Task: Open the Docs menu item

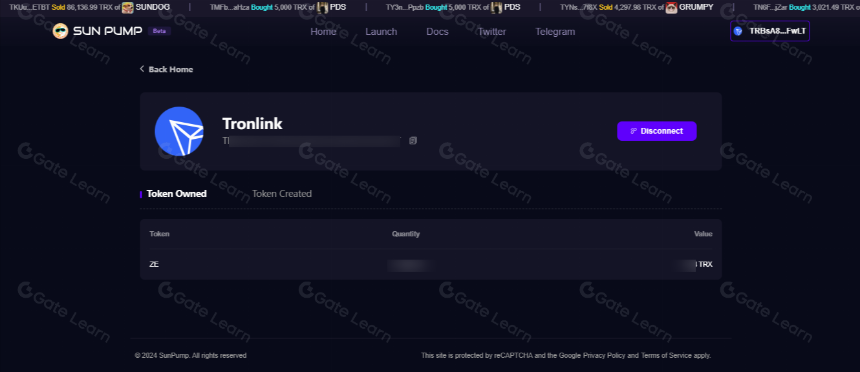Action: (437, 31)
